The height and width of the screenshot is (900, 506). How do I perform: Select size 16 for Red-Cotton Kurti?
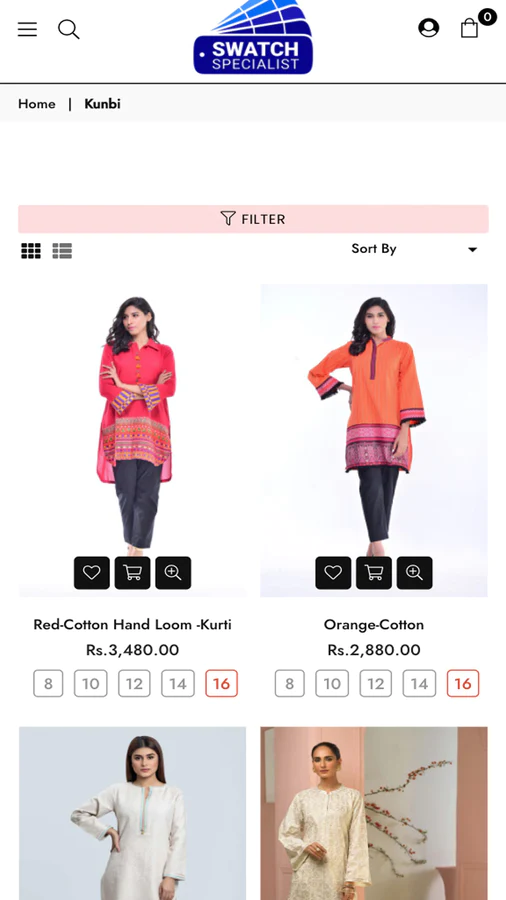(x=221, y=684)
